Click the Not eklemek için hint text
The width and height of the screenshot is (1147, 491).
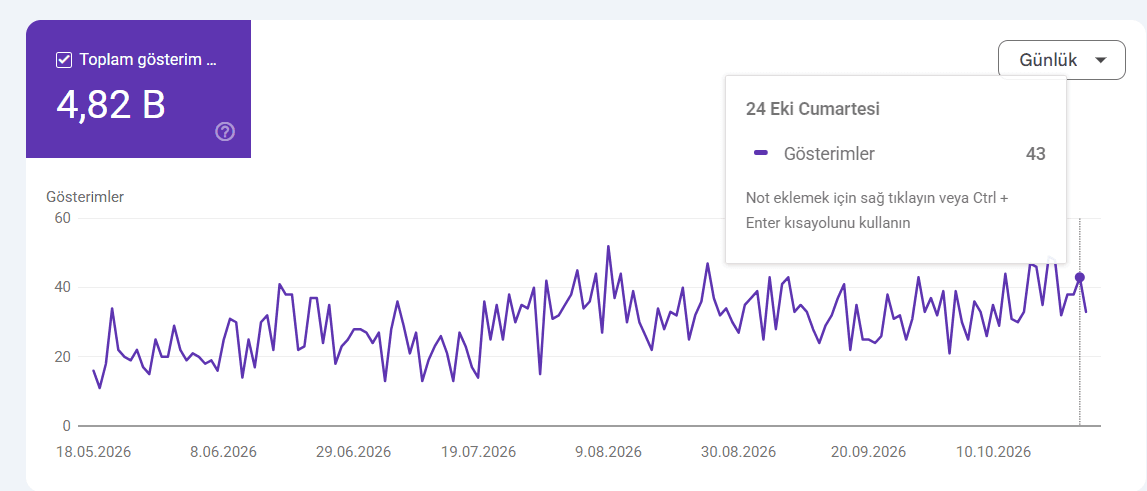point(877,211)
